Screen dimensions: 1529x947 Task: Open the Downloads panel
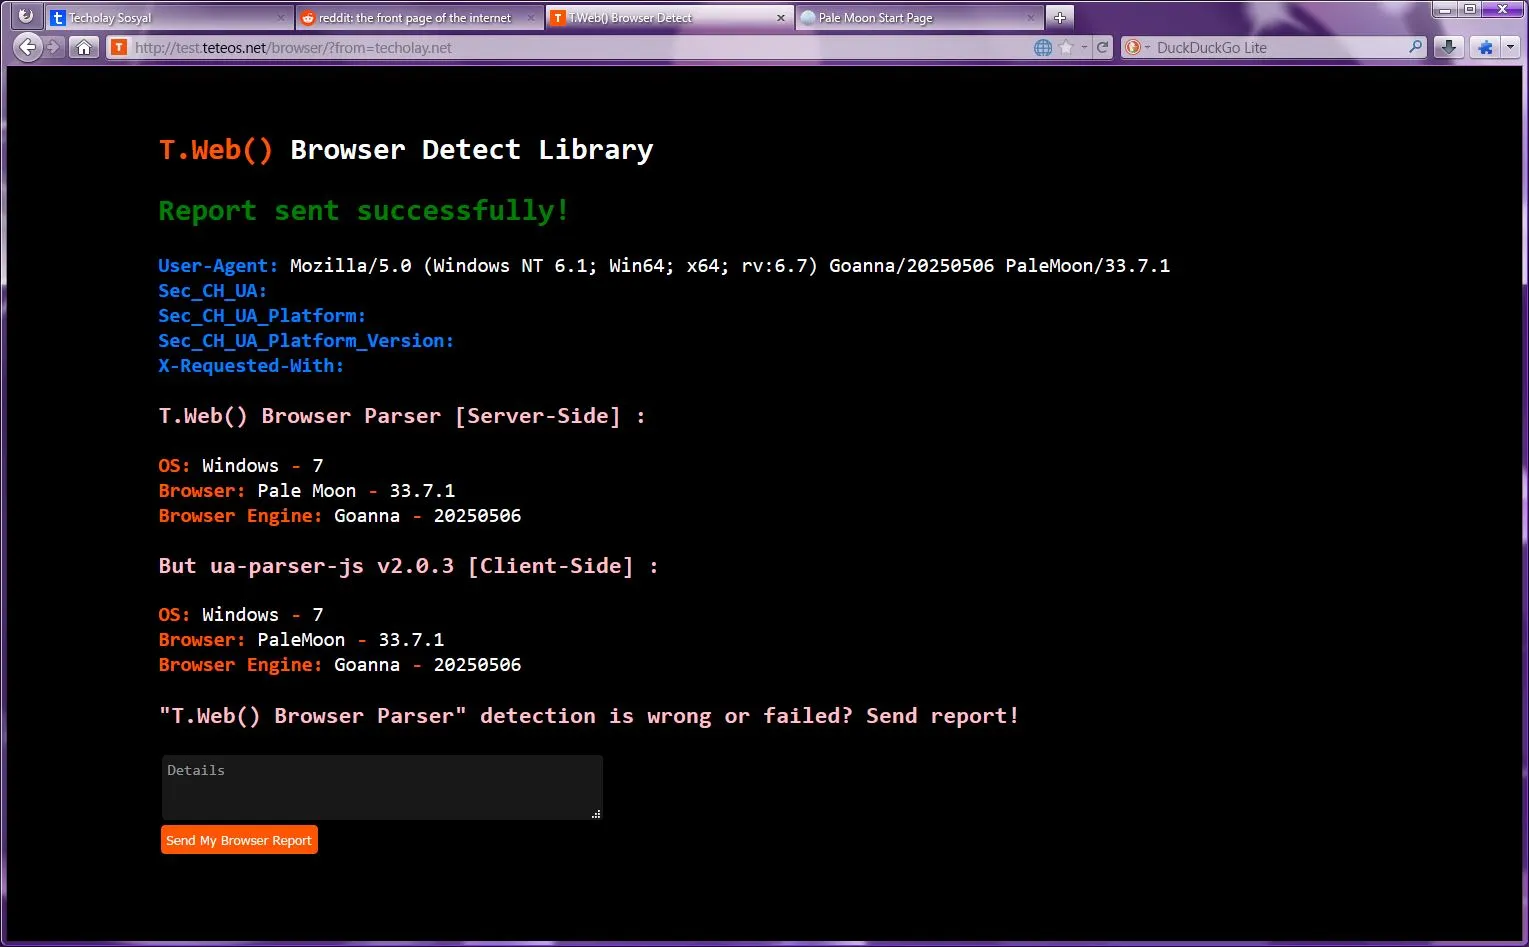[x=1448, y=47]
